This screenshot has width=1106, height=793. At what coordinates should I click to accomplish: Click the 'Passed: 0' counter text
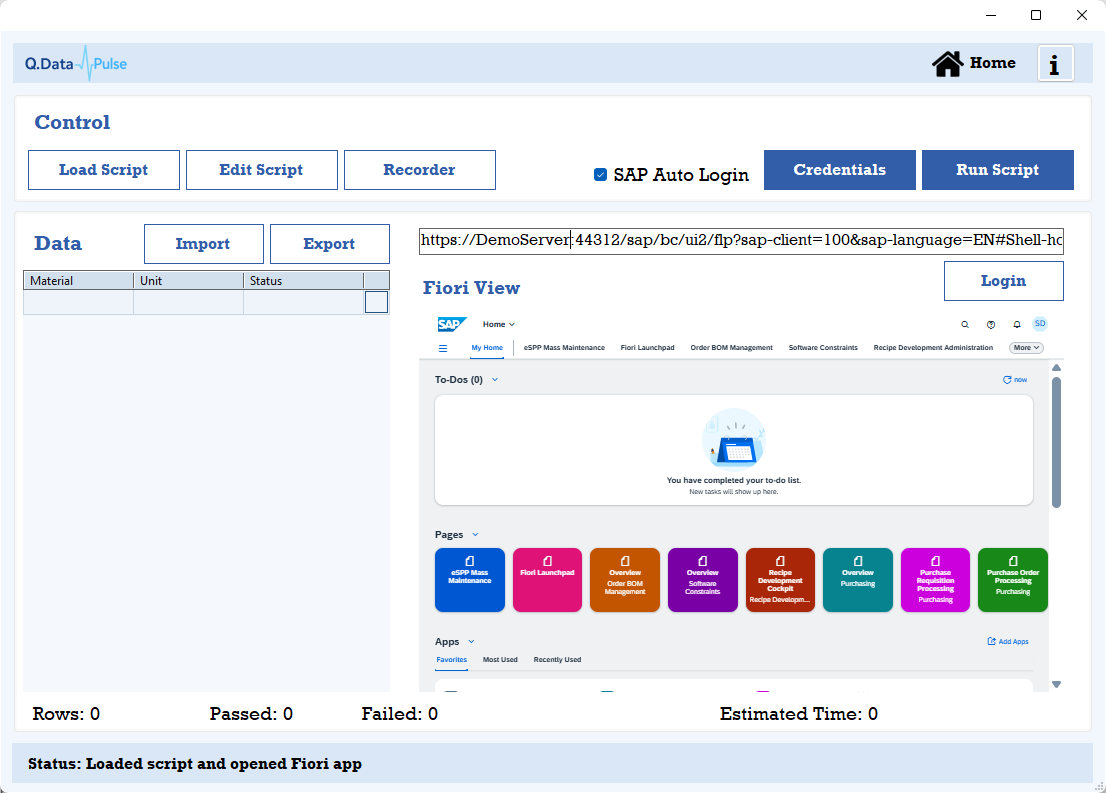pos(251,714)
